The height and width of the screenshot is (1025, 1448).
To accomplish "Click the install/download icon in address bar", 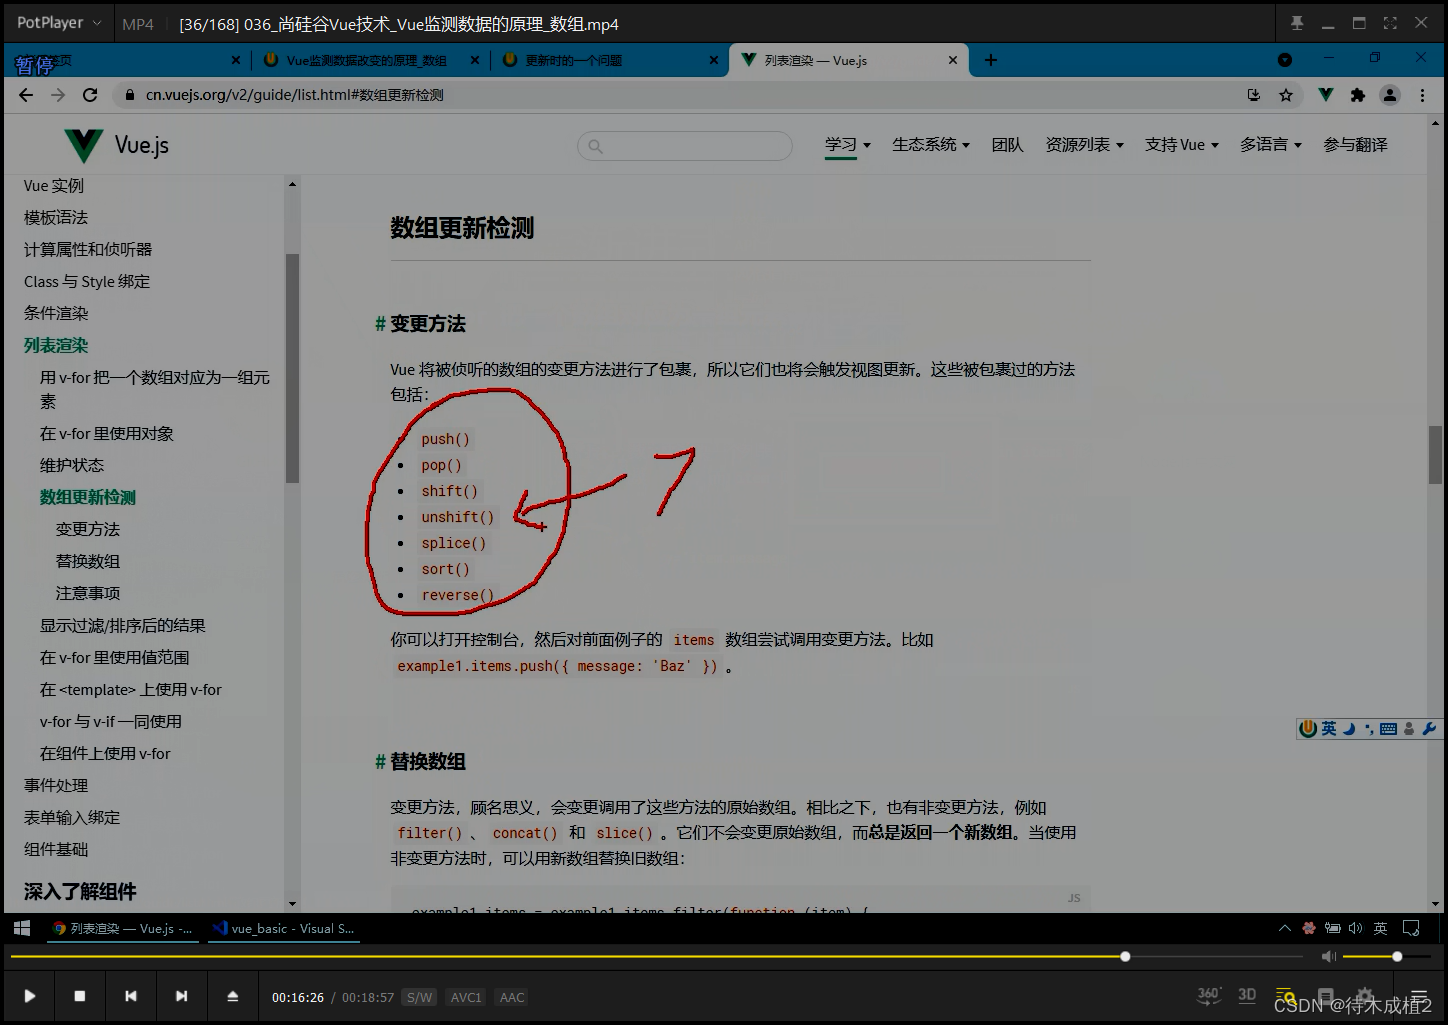I will tap(1254, 95).
